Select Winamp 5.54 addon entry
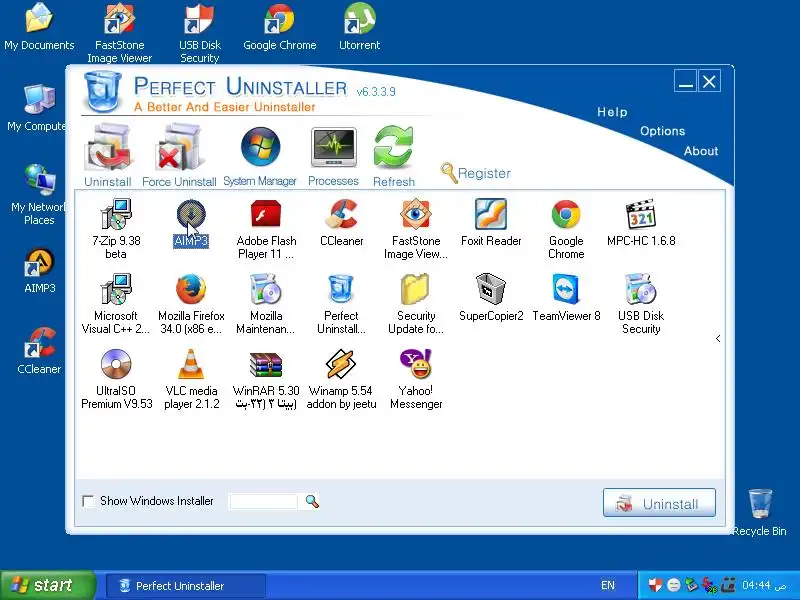The image size is (800, 600). click(x=341, y=379)
